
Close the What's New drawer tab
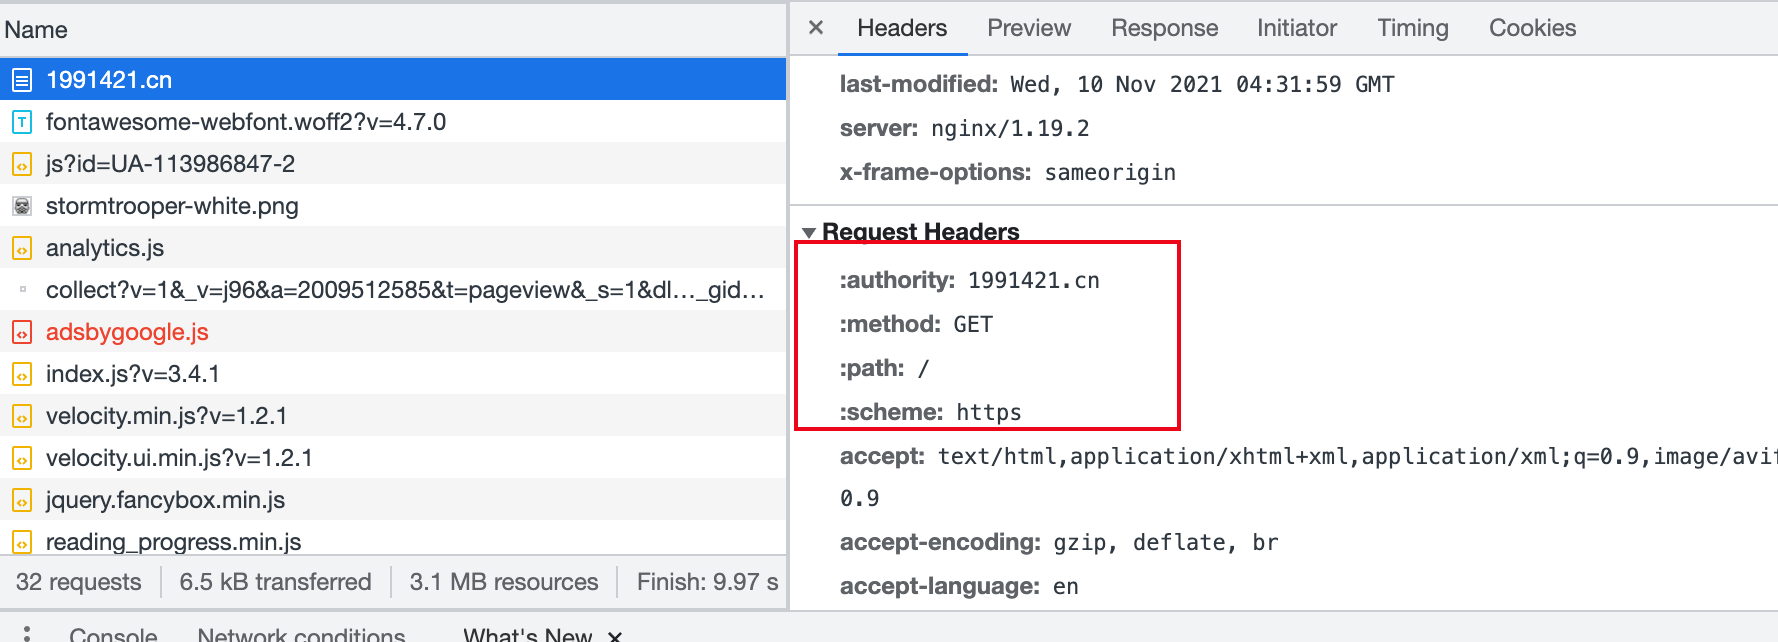click(x=615, y=636)
